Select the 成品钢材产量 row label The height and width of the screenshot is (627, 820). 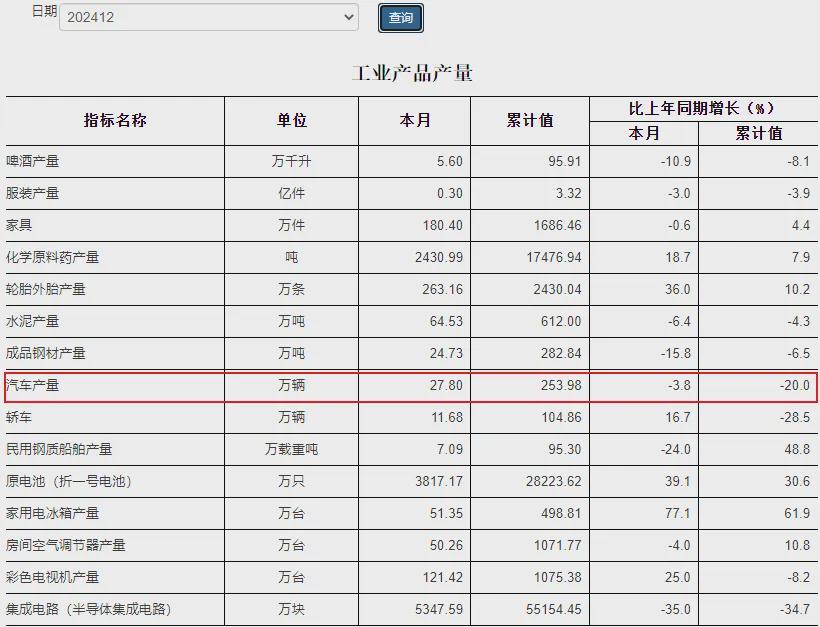pos(46,353)
